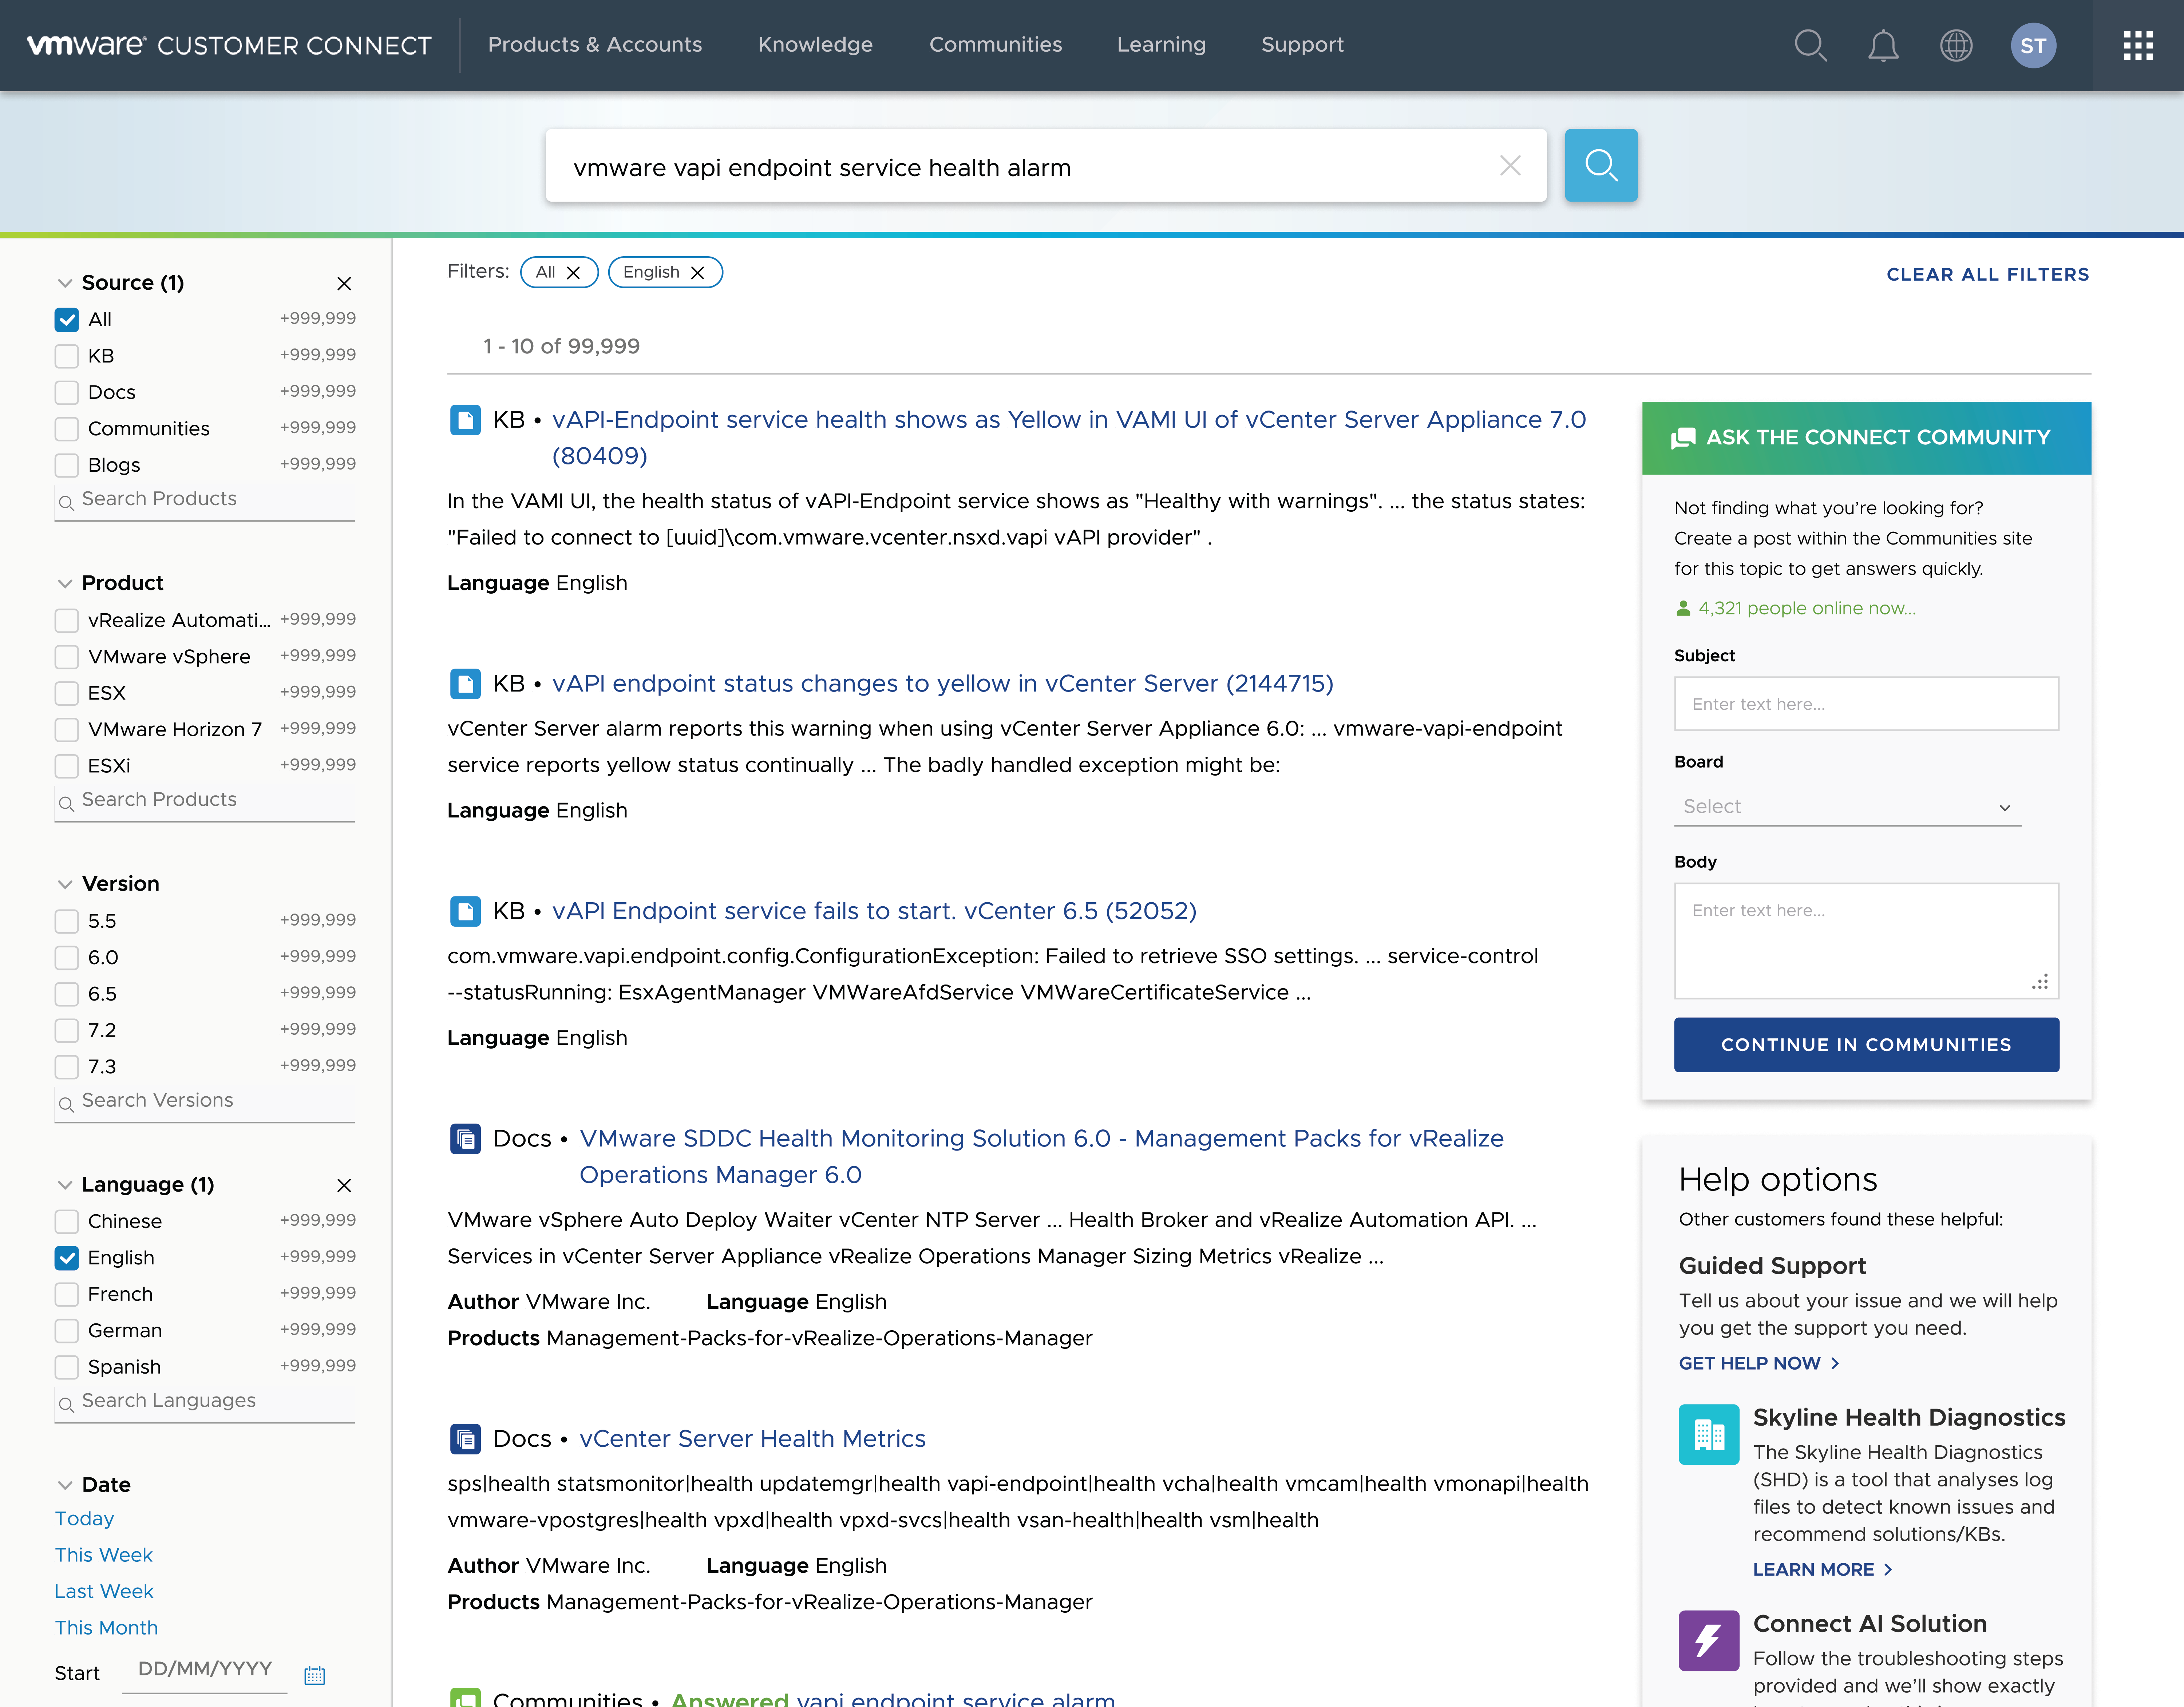
Task: Click the Docs icon for vCenter Server Health Metrics
Action: point(465,1439)
